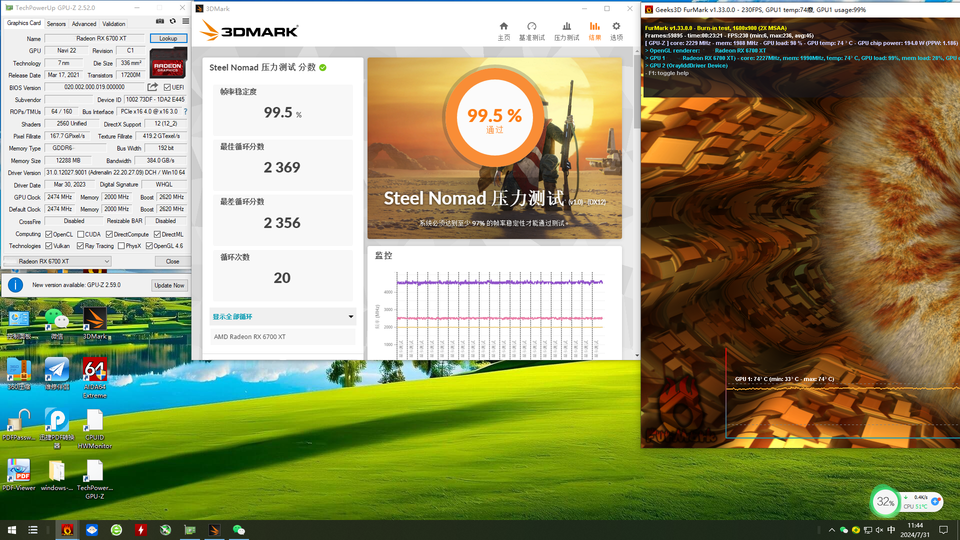This screenshot has width=960, height=540.
Task: Click the Task View taskbar icon
Action: pyautogui.click(x=33, y=530)
